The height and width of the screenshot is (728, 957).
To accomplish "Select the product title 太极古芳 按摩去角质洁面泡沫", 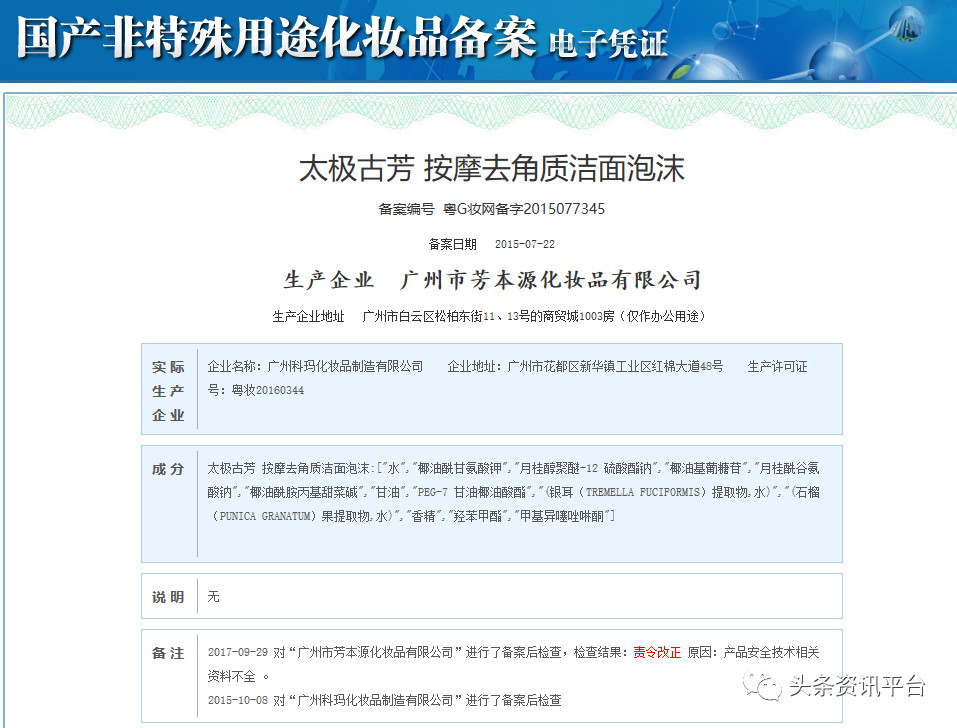I will (x=491, y=168).
